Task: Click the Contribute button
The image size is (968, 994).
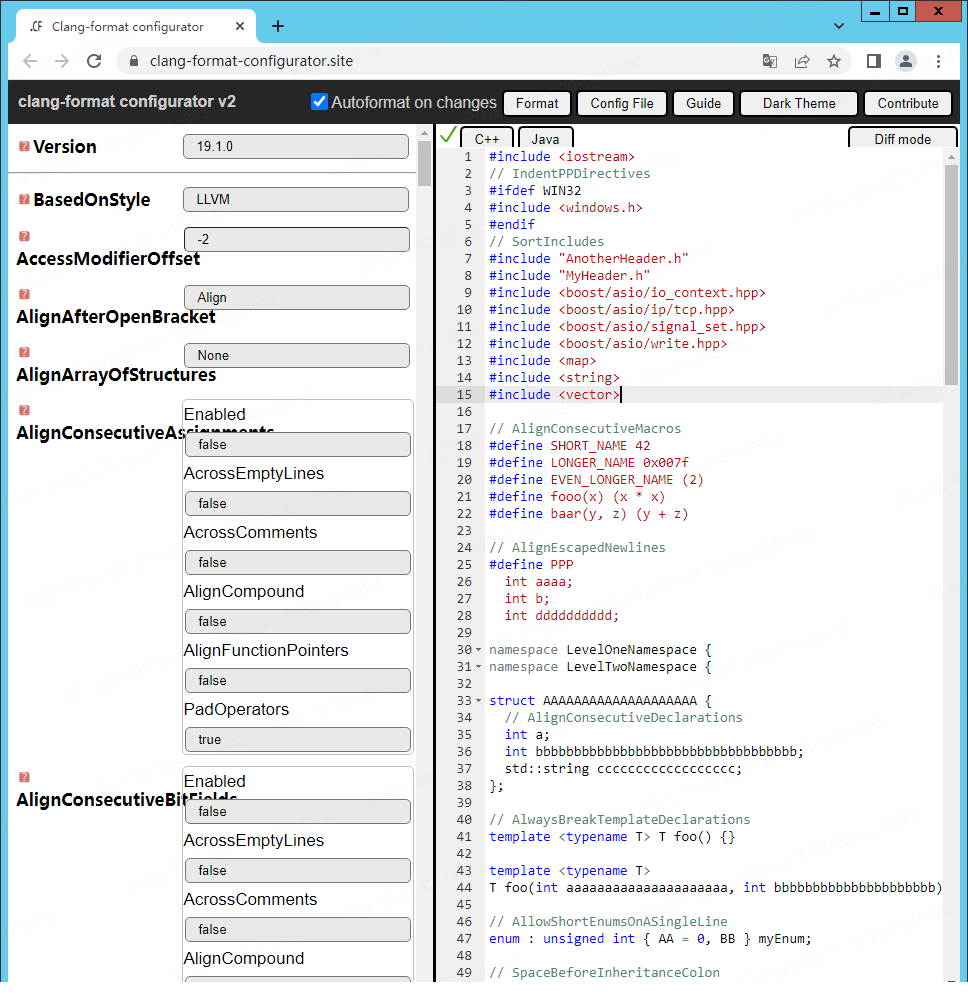Action: click(x=908, y=103)
